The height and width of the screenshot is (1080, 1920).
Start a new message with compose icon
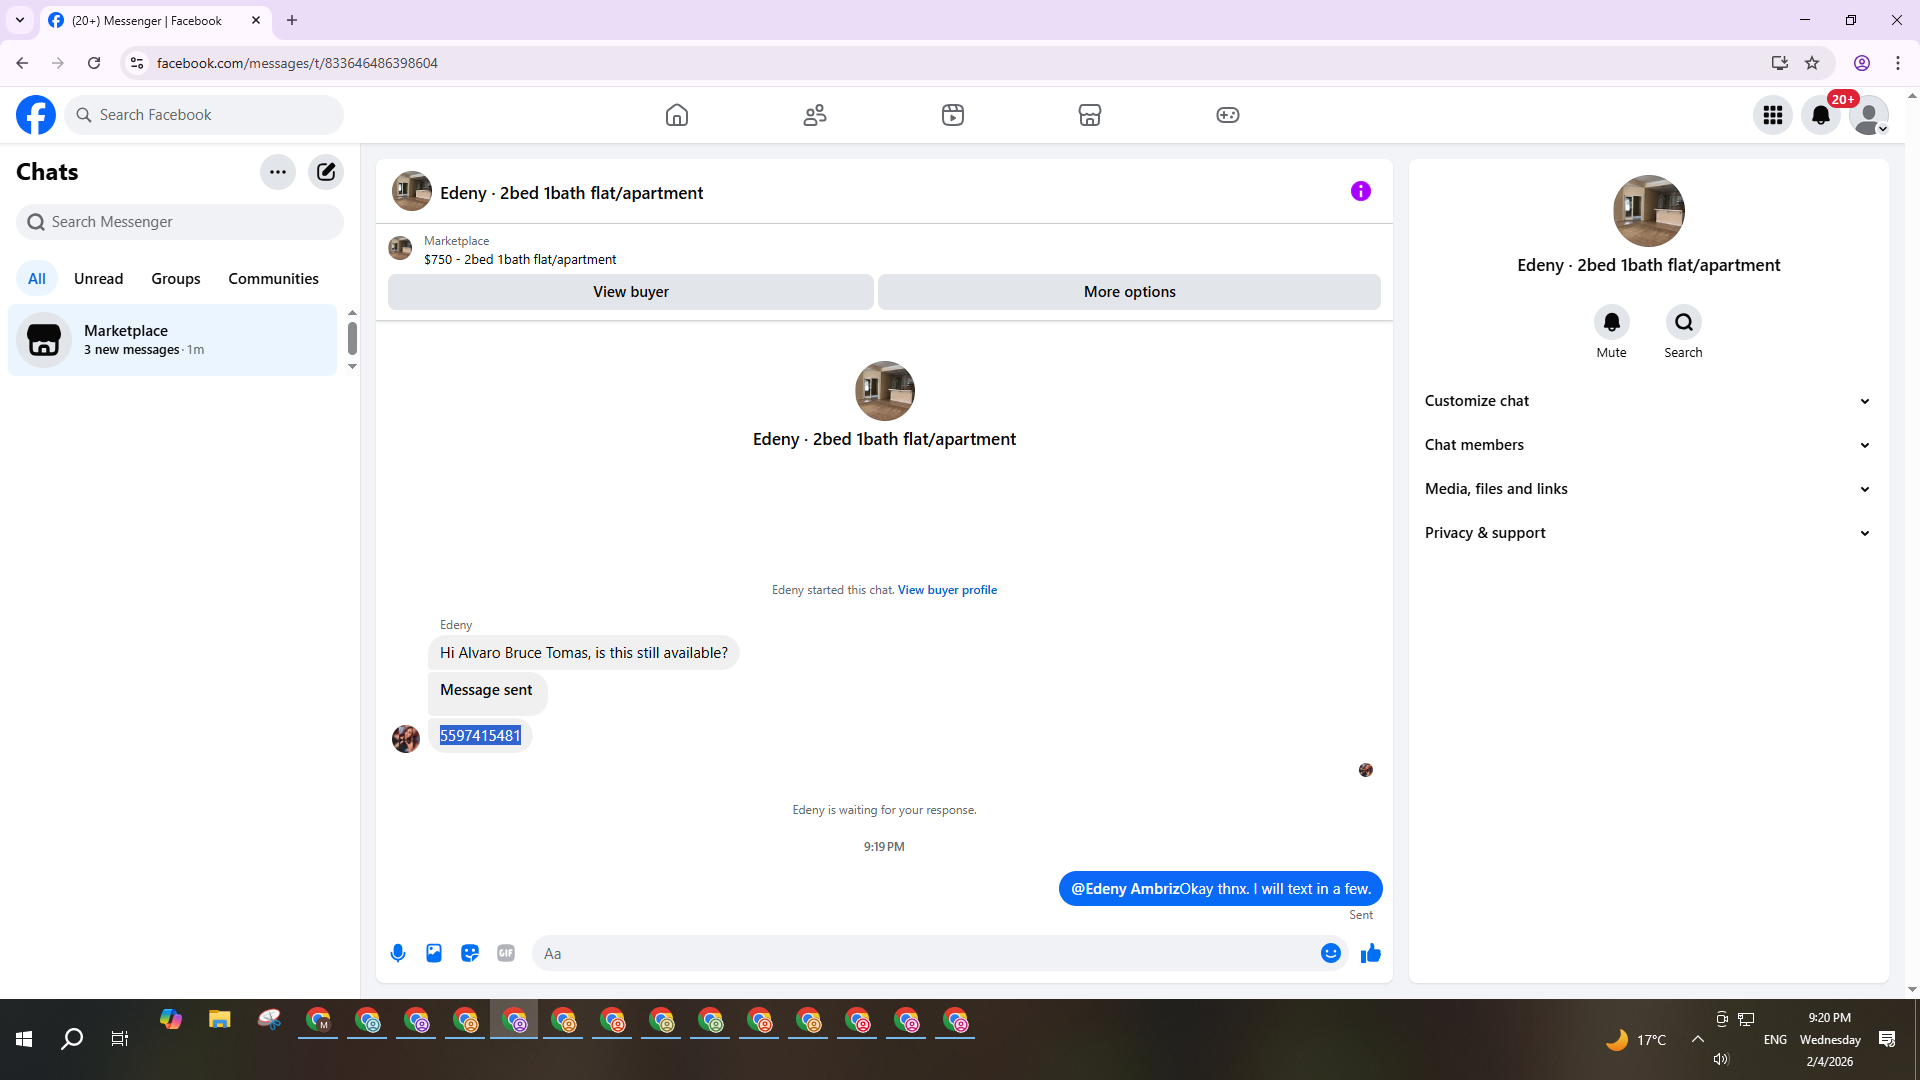pyautogui.click(x=326, y=172)
